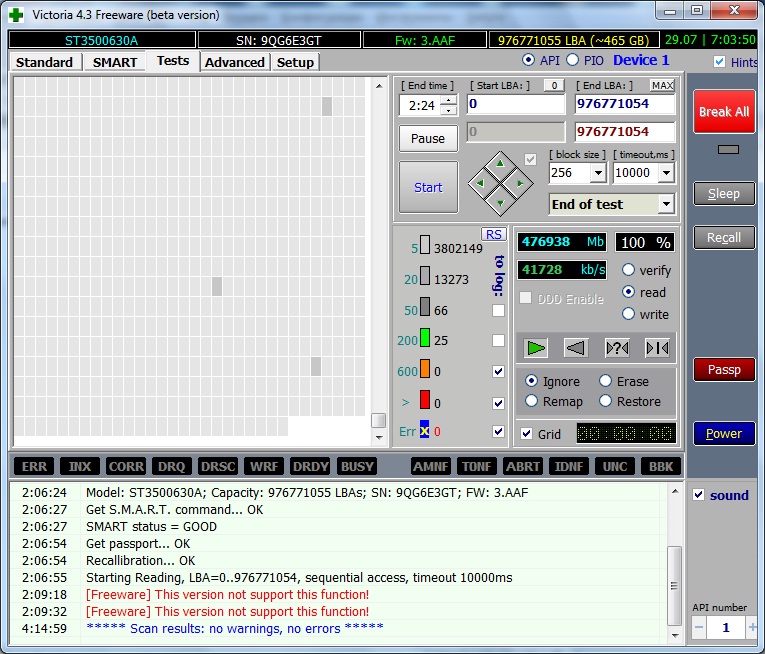The image size is (765, 654).
Task: Click the random seek scan icon
Action: (x=617, y=347)
